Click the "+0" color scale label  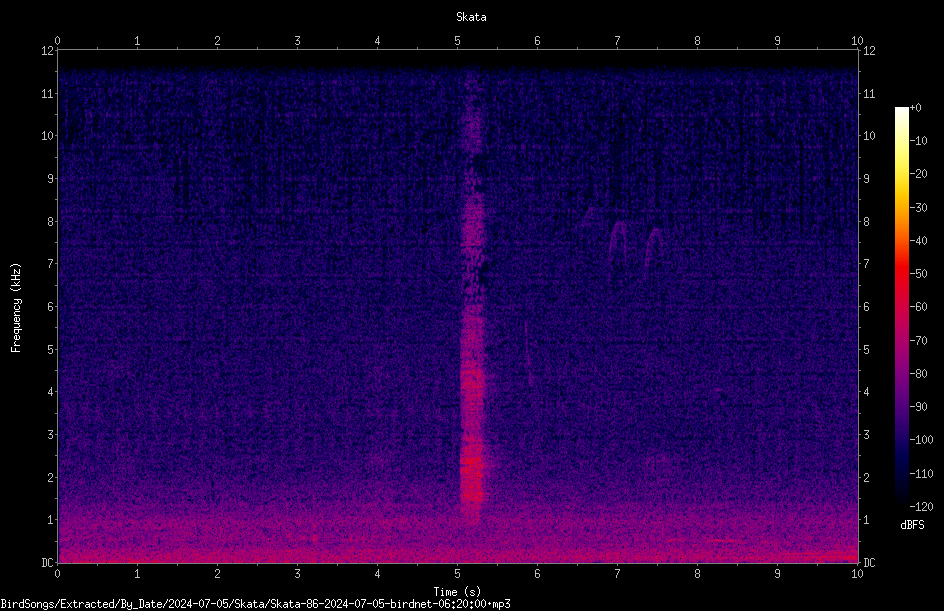tap(915, 108)
